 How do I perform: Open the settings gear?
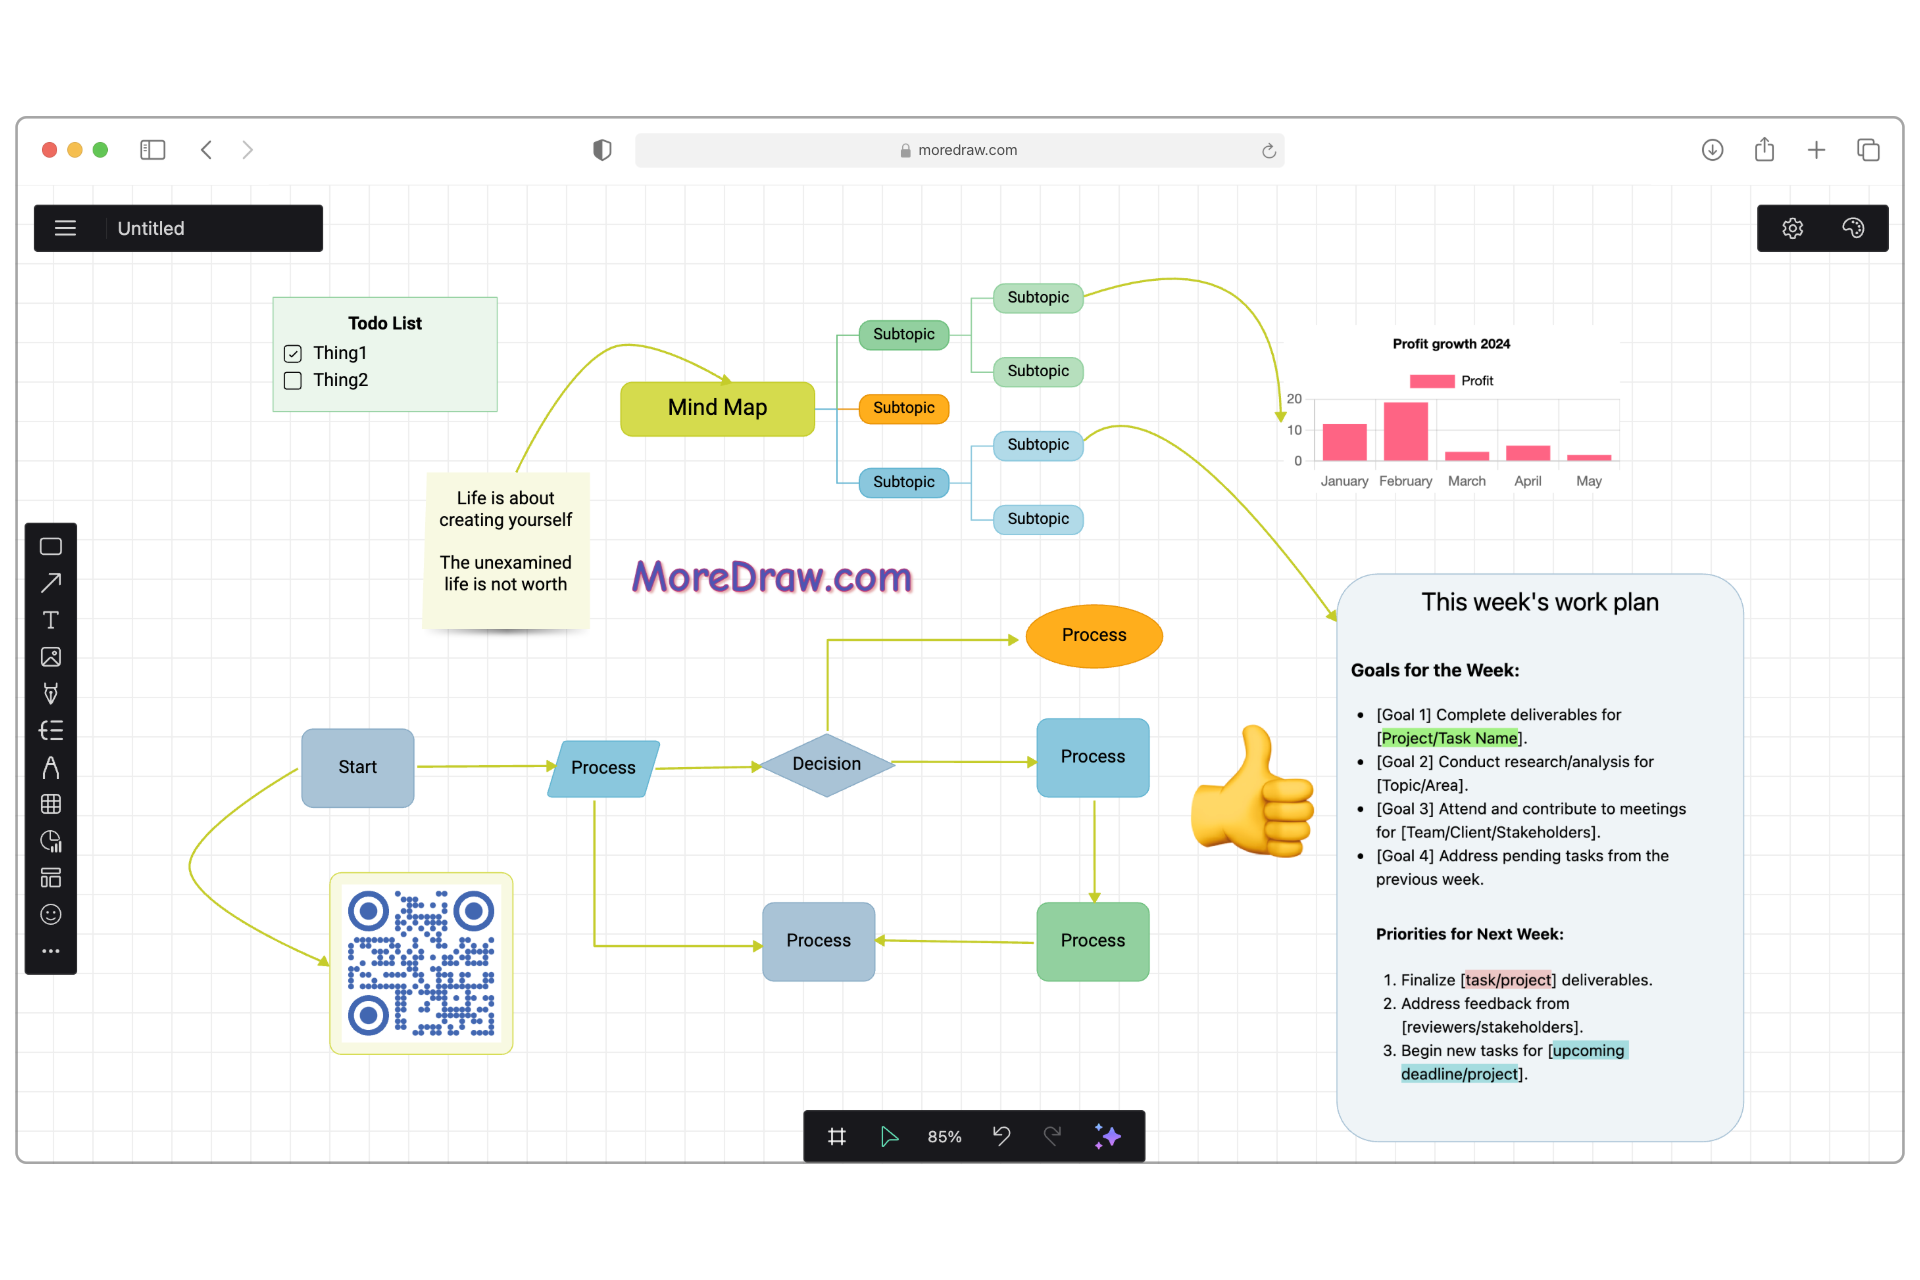click(1793, 228)
